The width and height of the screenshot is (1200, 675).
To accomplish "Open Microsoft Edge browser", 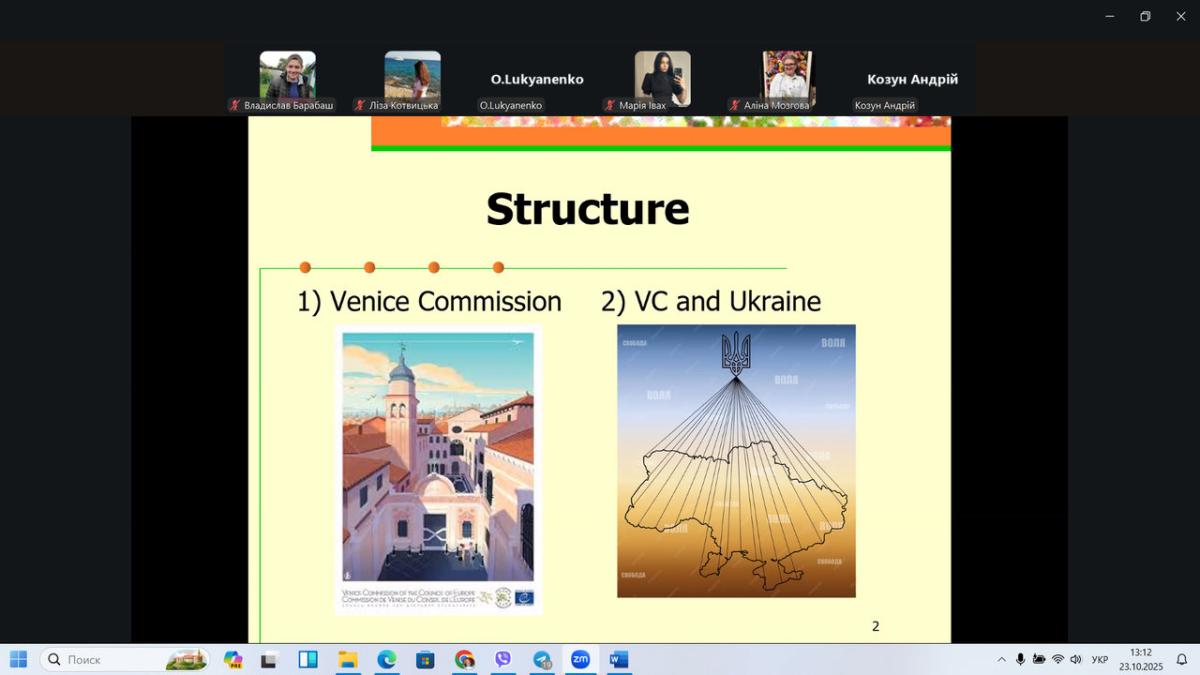I will pyautogui.click(x=386, y=659).
